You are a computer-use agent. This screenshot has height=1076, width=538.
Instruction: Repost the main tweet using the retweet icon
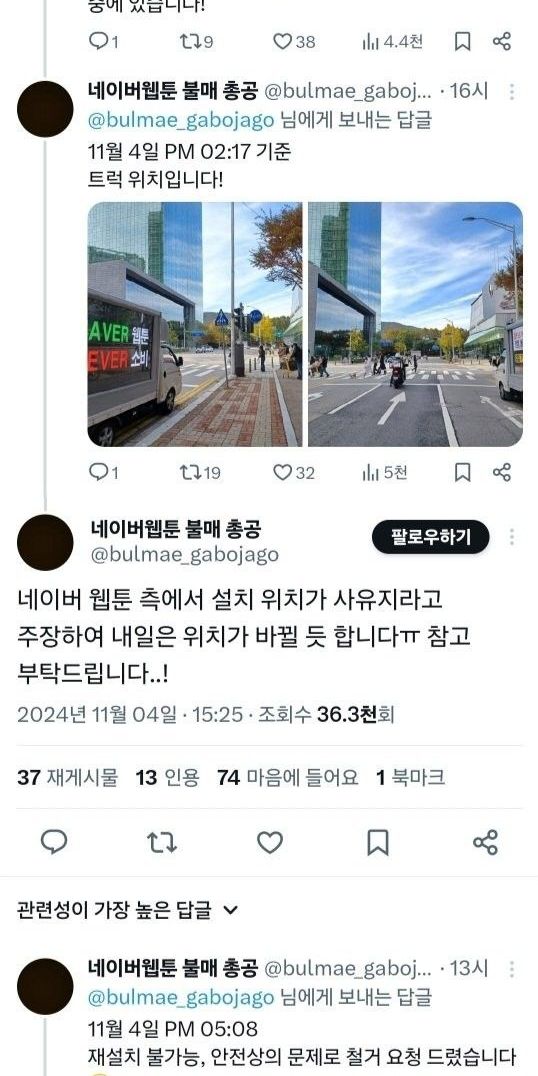(162, 842)
